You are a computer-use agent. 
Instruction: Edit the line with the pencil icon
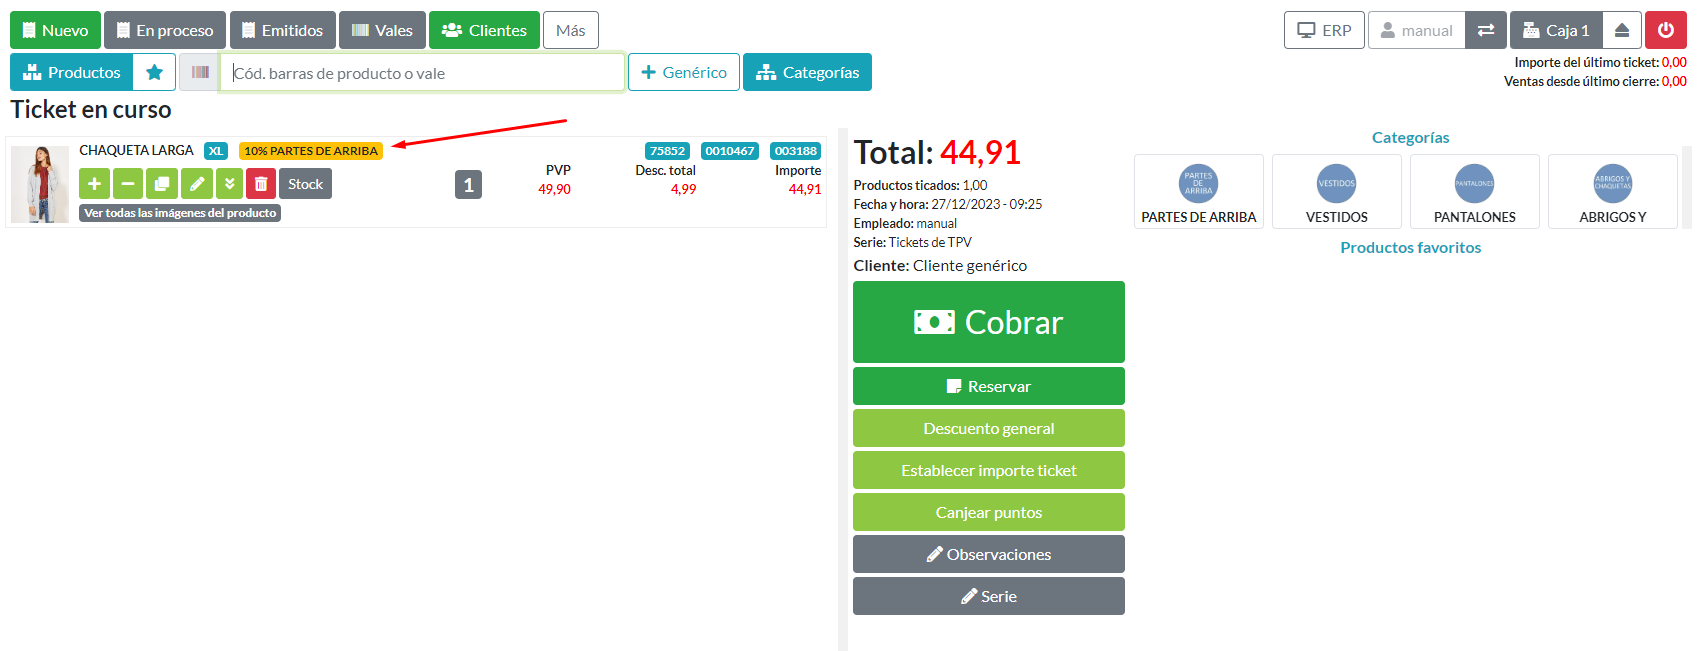[x=196, y=184]
